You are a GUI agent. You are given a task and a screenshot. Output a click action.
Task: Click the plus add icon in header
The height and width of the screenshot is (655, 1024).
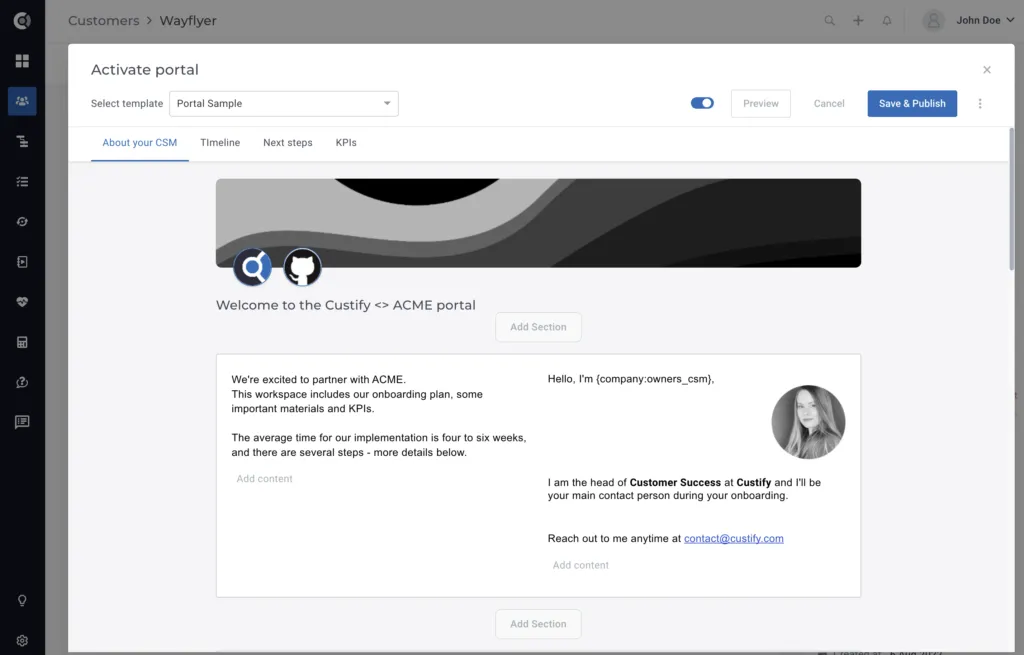[x=858, y=20]
